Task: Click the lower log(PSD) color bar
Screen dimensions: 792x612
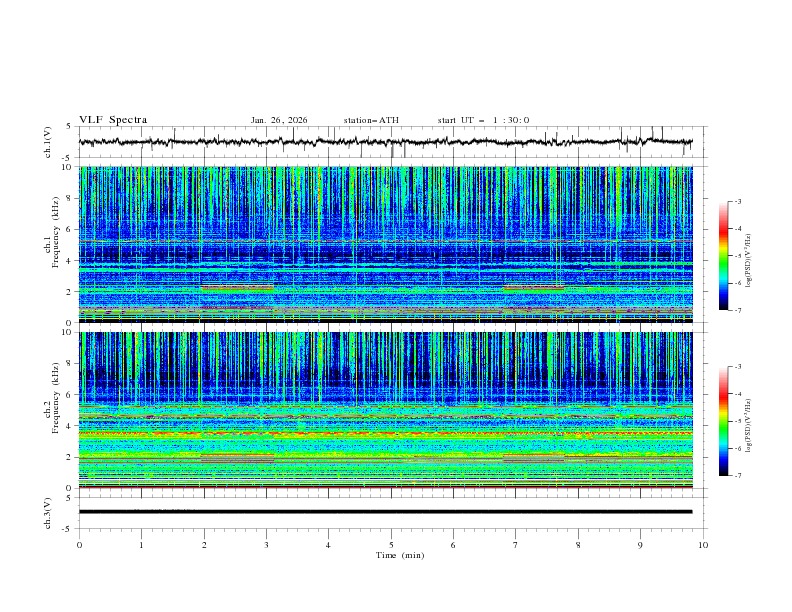Action: click(x=724, y=421)
